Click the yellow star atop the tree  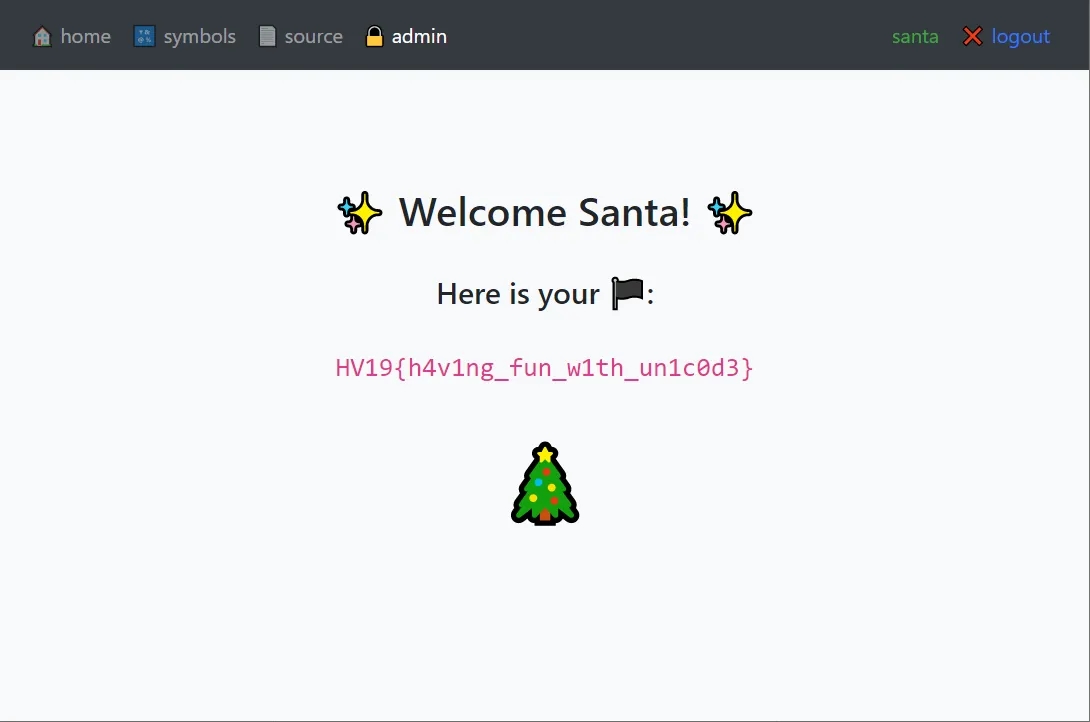point(545,454)
